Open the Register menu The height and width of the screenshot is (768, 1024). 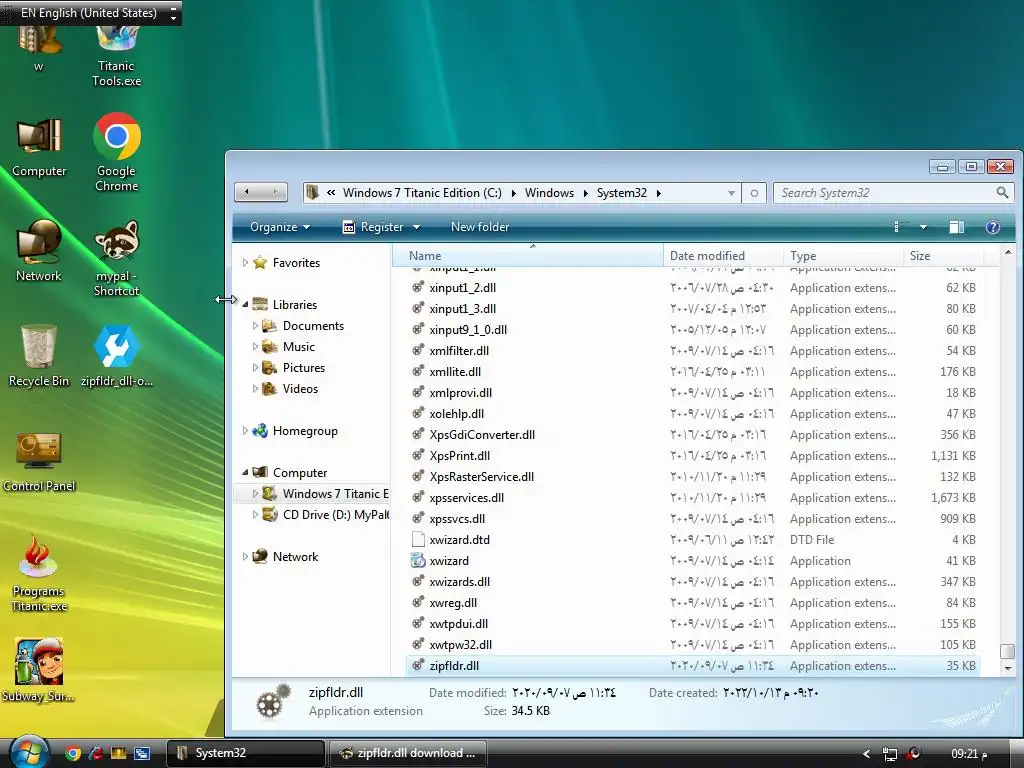(x=381, y=227)
